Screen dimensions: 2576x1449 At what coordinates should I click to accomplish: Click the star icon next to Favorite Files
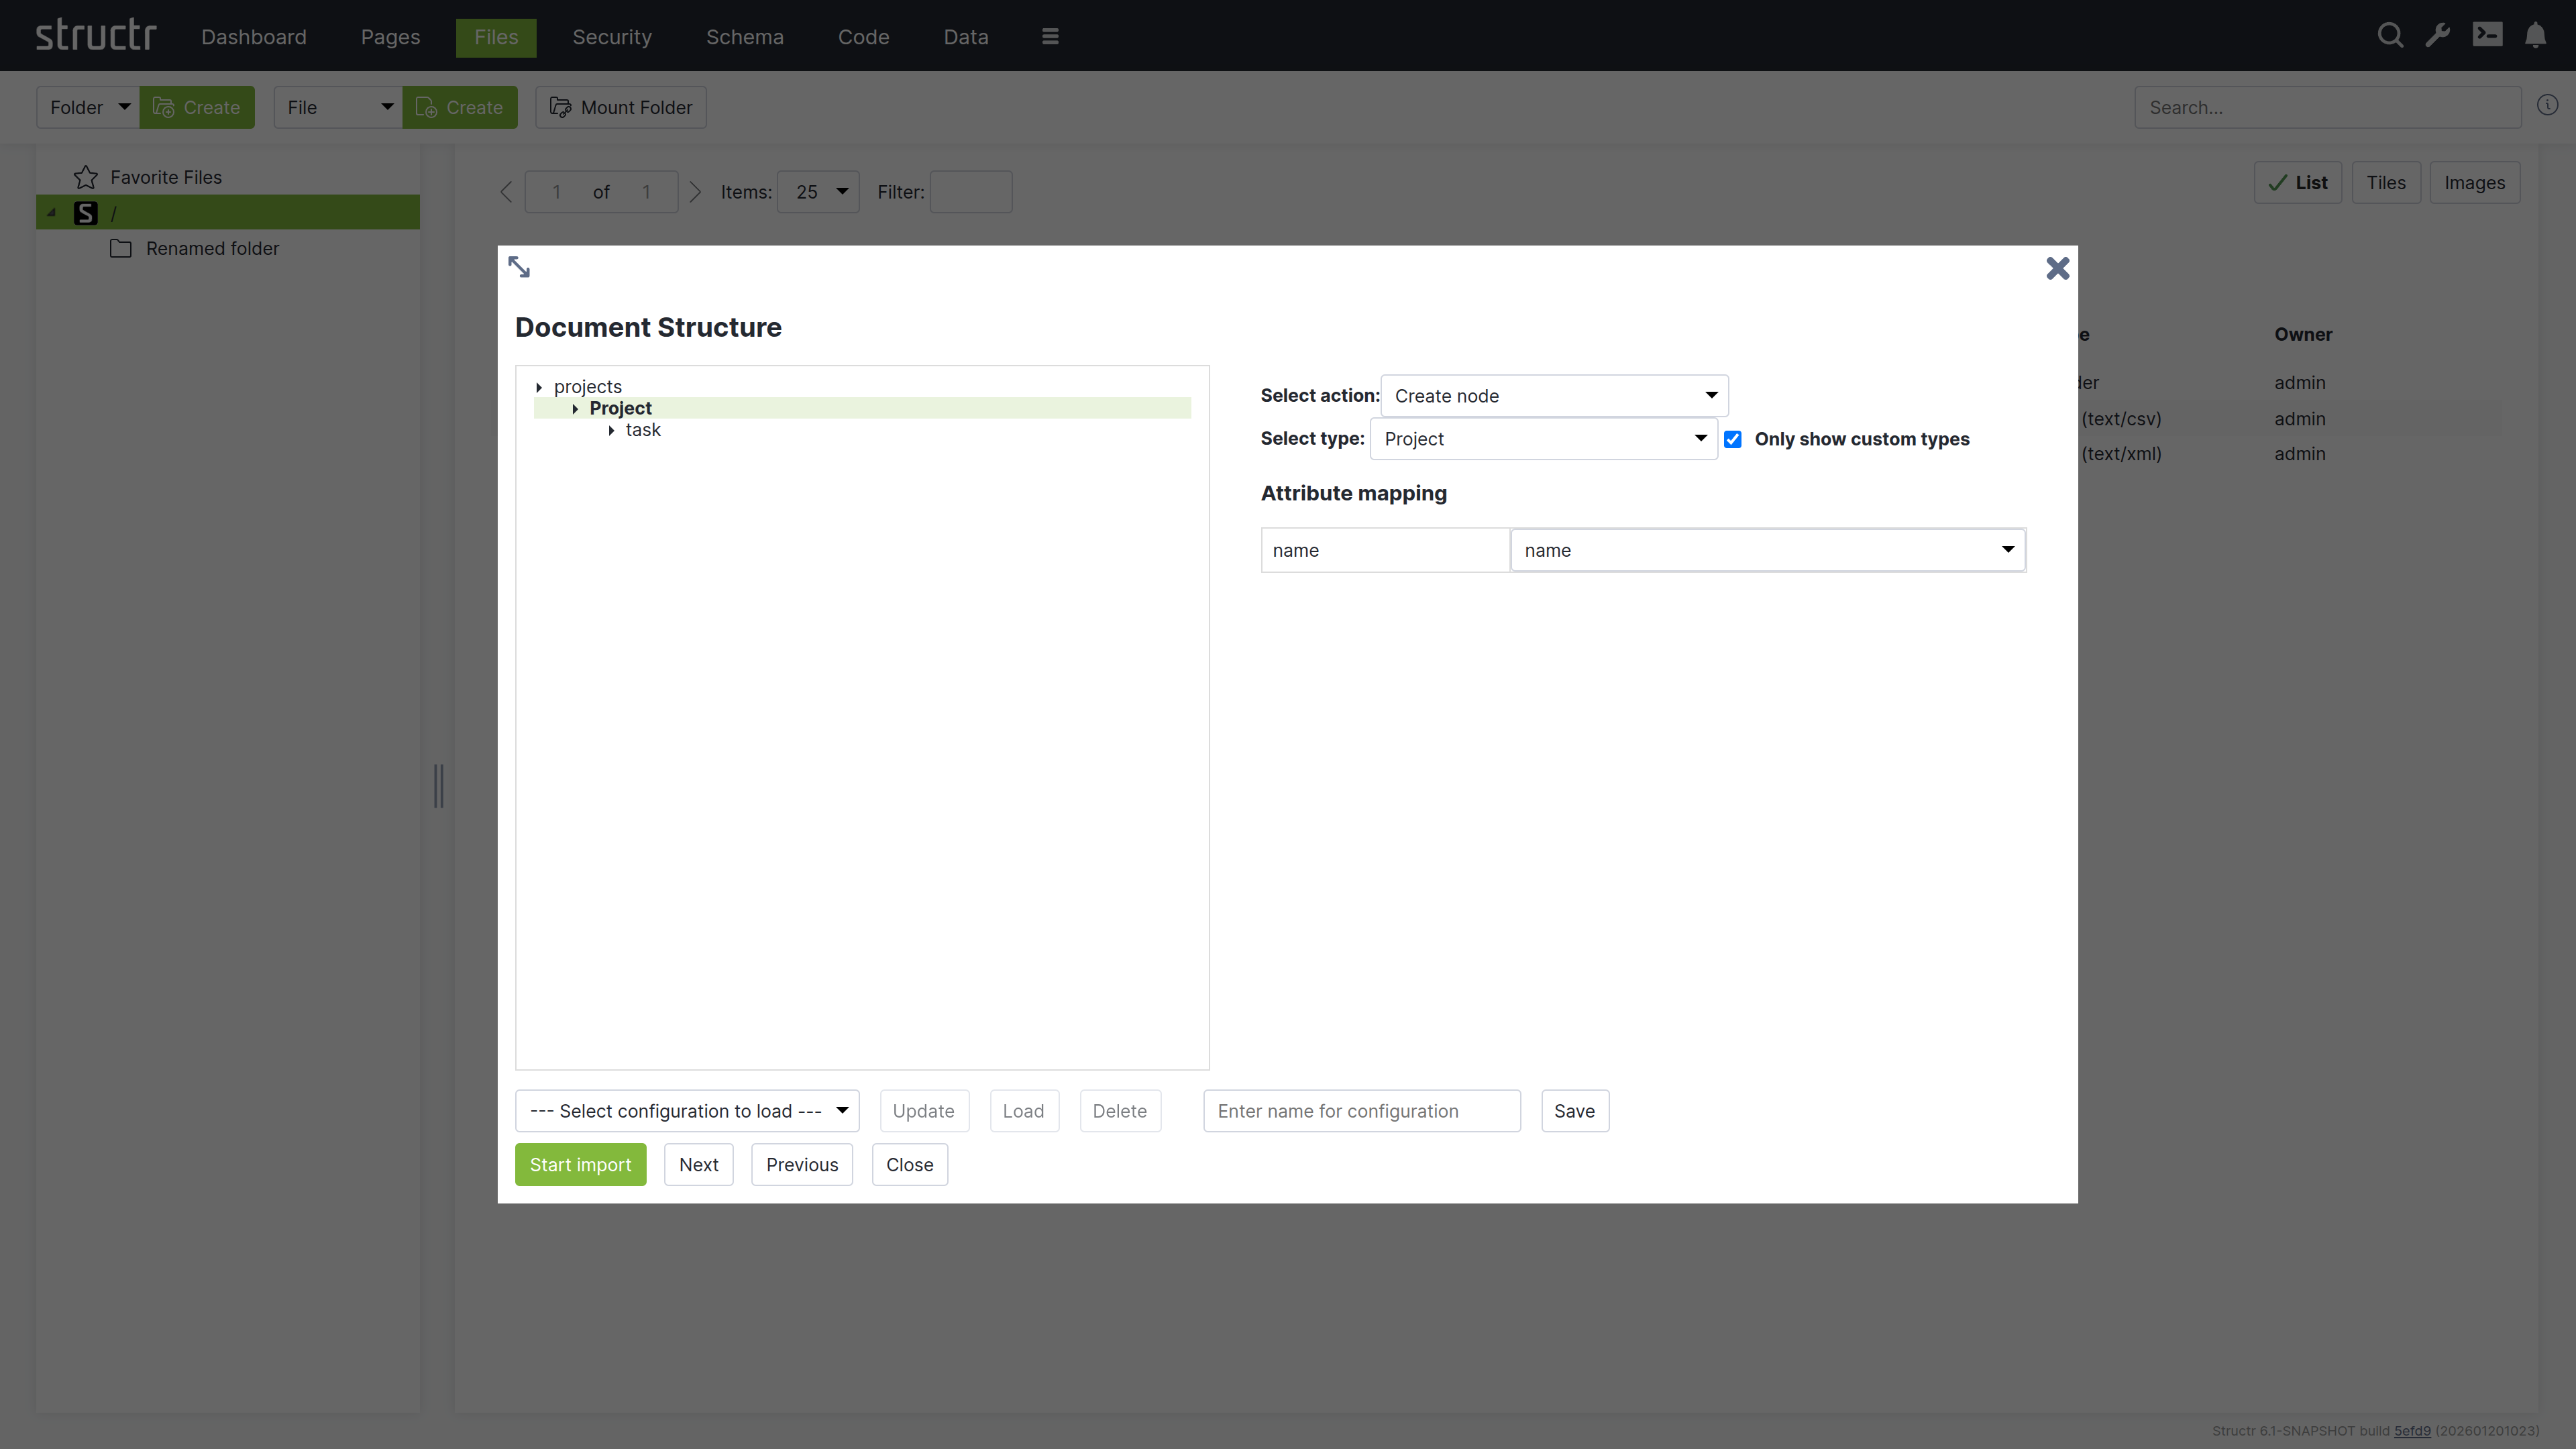(x=85, y=176)
